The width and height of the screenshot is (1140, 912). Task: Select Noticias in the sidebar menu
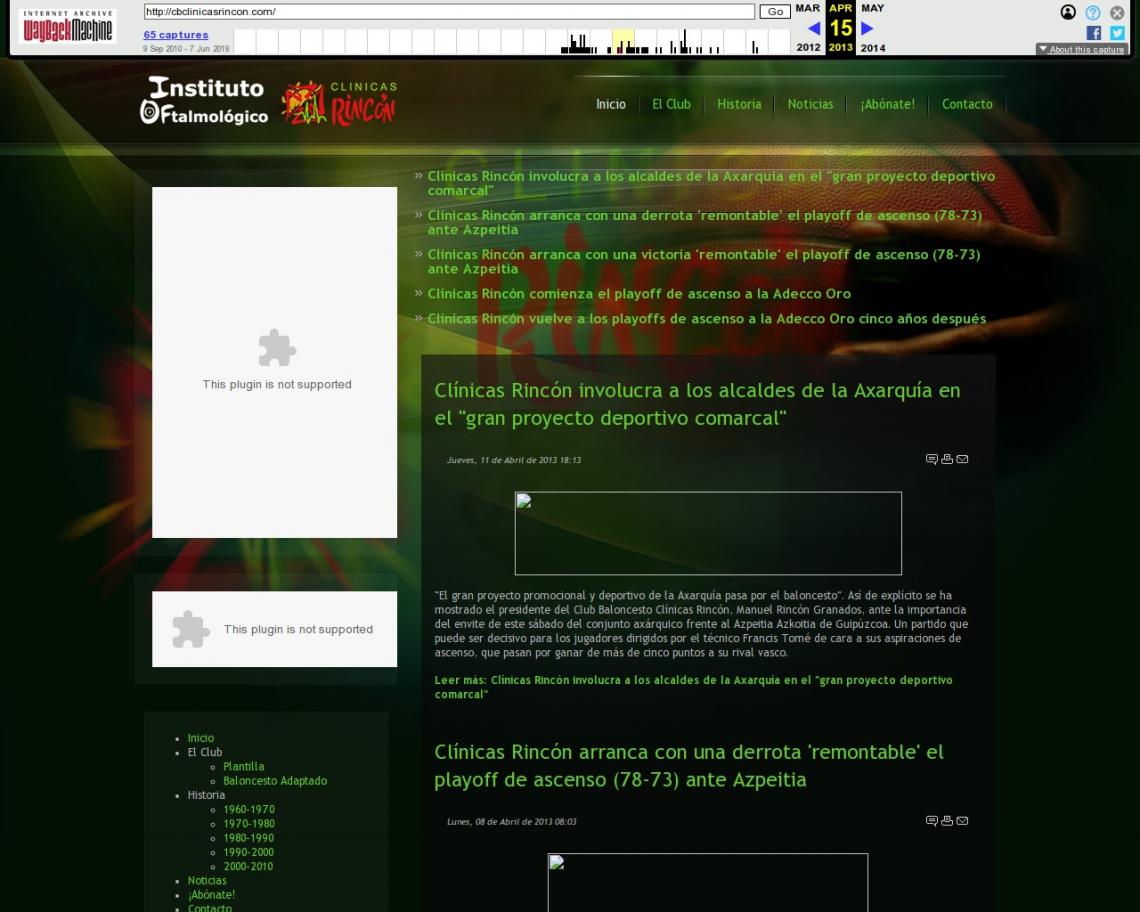click(x=207, y=881)
